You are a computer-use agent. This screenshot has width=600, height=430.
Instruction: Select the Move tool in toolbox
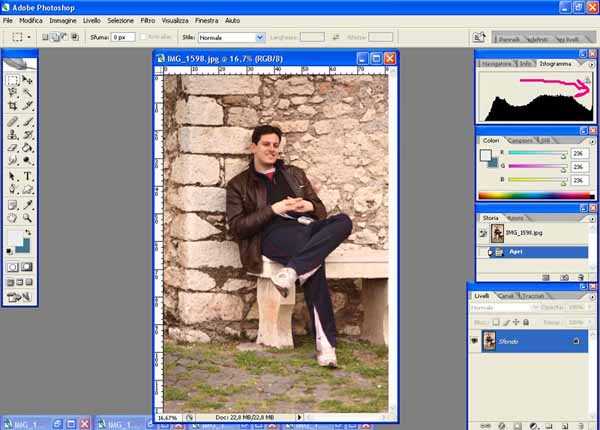pos(28,80)
